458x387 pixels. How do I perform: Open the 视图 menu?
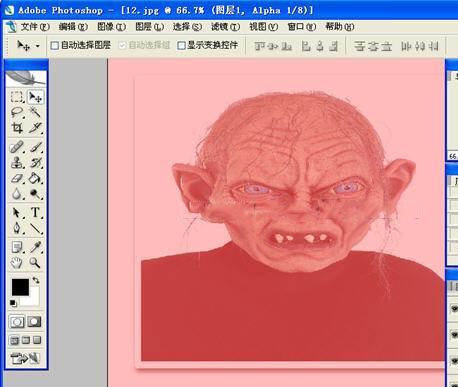point(264,27)
